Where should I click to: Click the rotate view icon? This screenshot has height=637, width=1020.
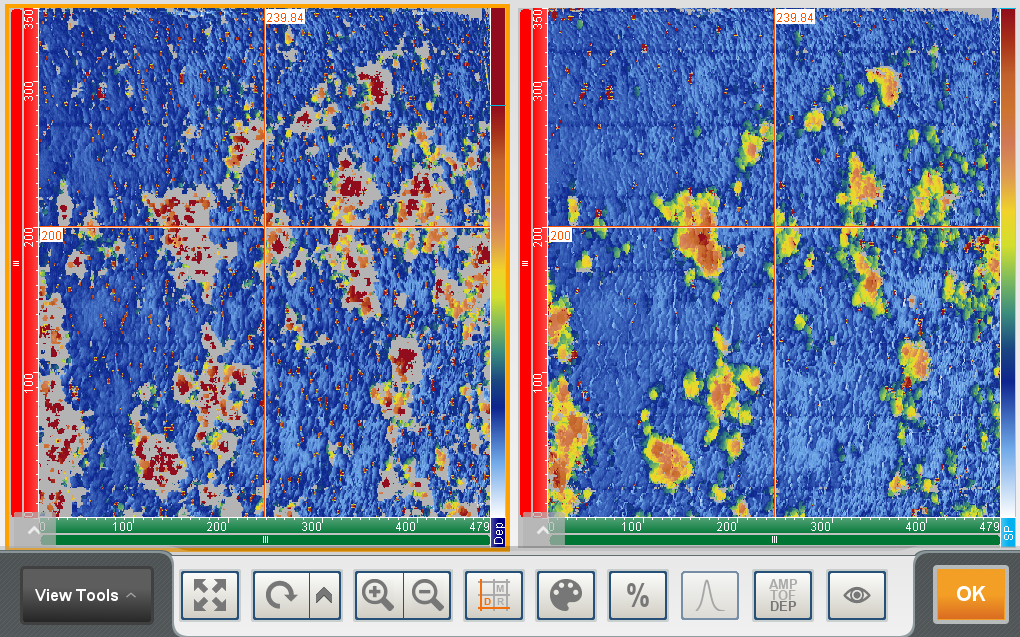[x=281, y=594]
